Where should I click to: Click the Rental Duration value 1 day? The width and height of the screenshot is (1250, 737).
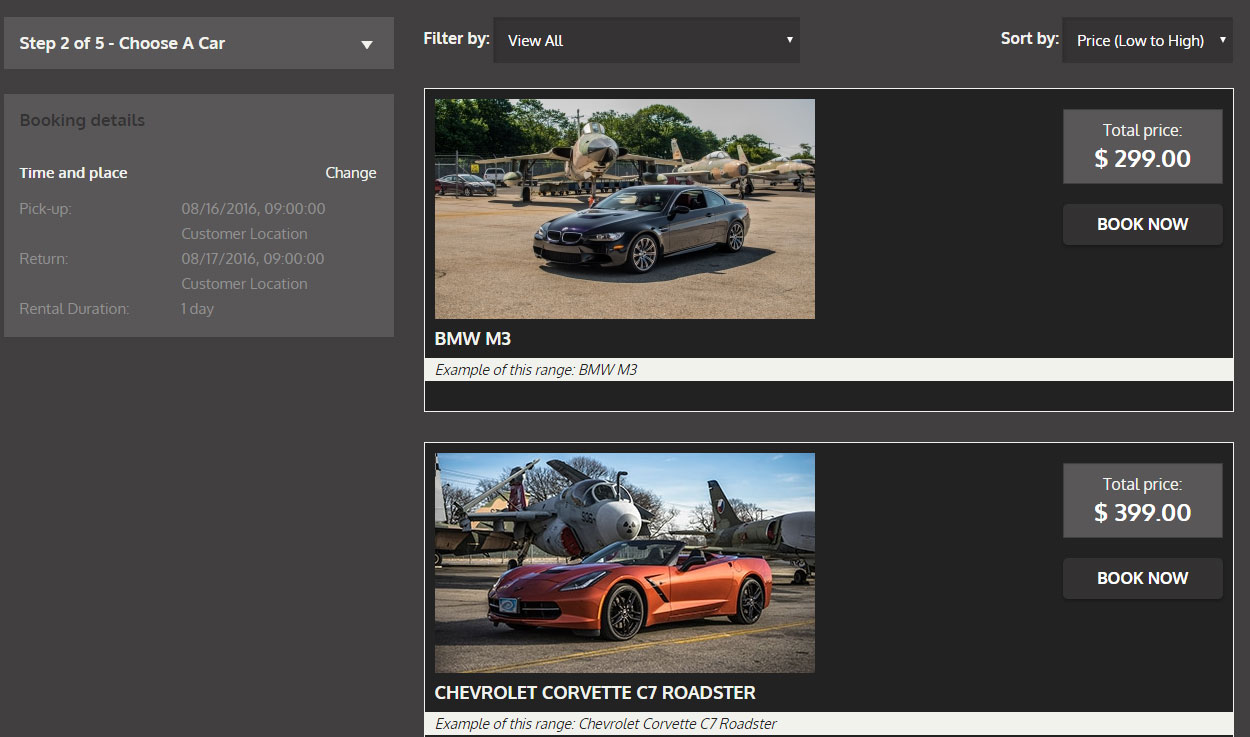tap(198, 309)
